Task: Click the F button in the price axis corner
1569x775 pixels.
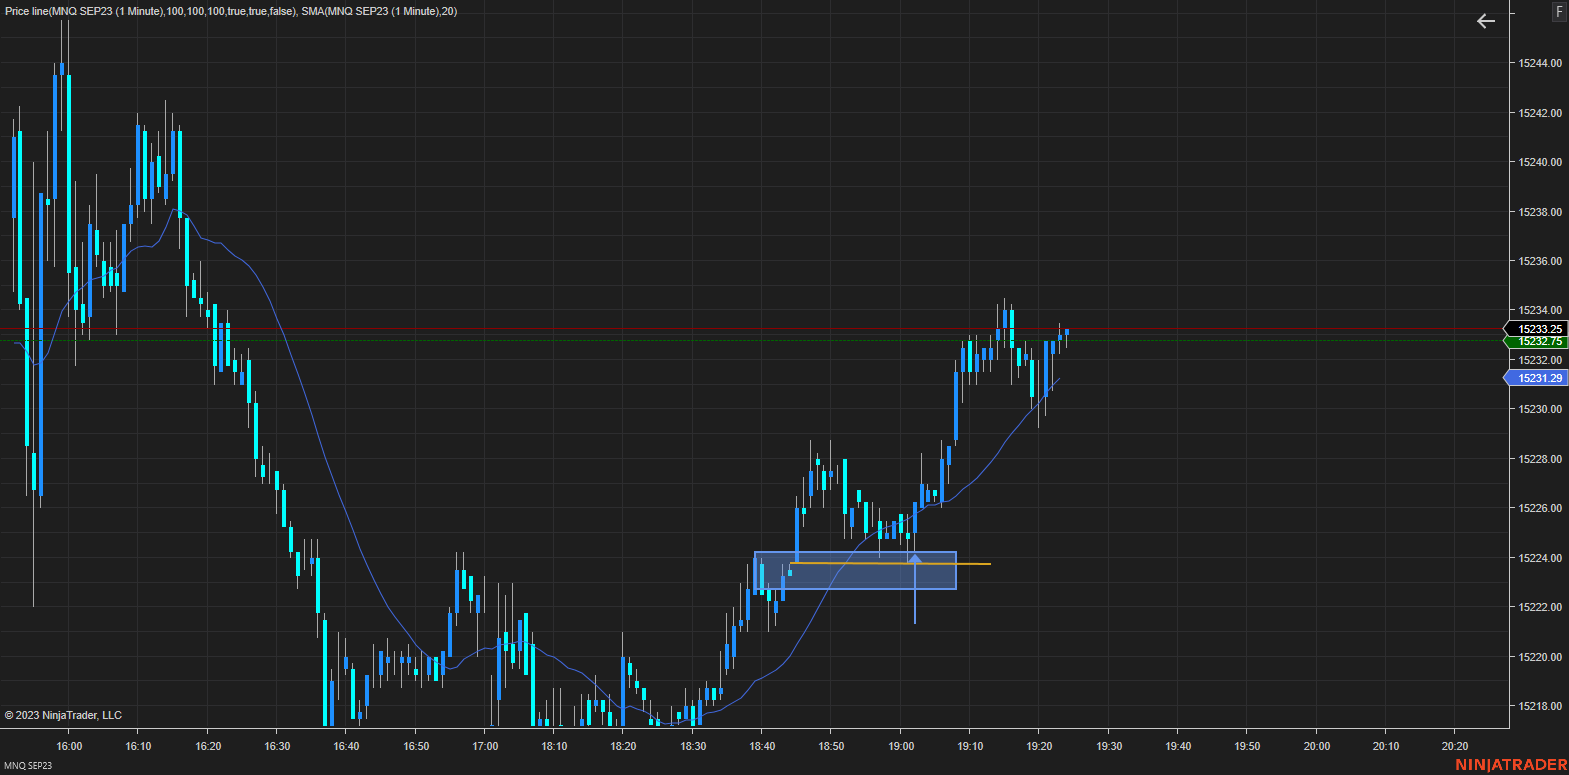Action: [x=1559, y=12]
